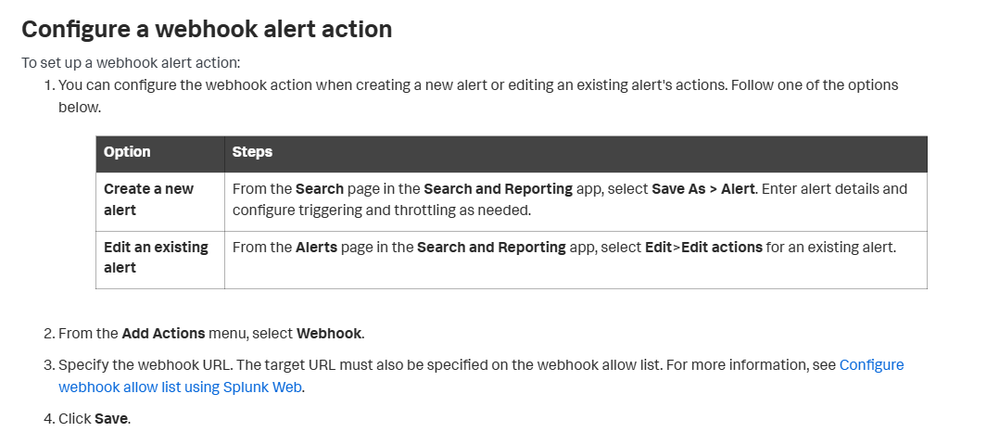Click the "Option" column header
The height and width of the screenshot is (446, 999).
pos(127,152)
